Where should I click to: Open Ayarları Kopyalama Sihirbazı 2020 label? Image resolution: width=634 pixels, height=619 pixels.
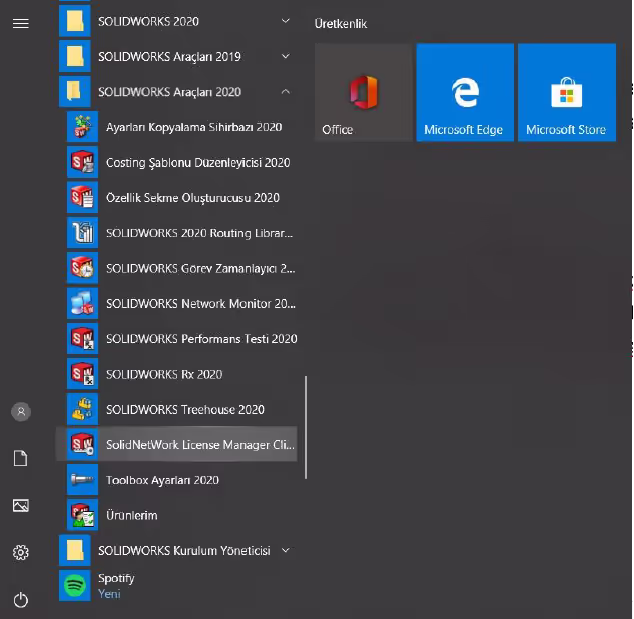(194, 127)
